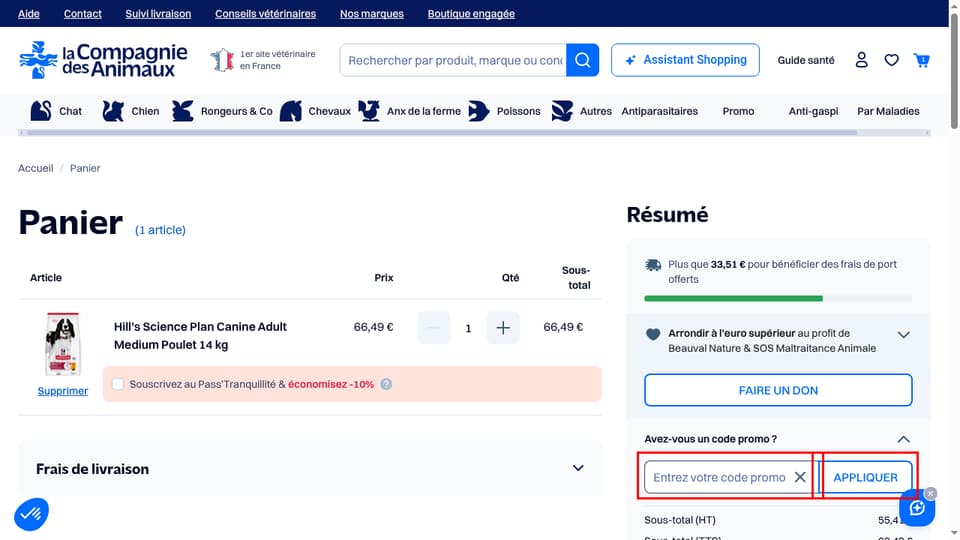Increase quantity with plus button

503,328
